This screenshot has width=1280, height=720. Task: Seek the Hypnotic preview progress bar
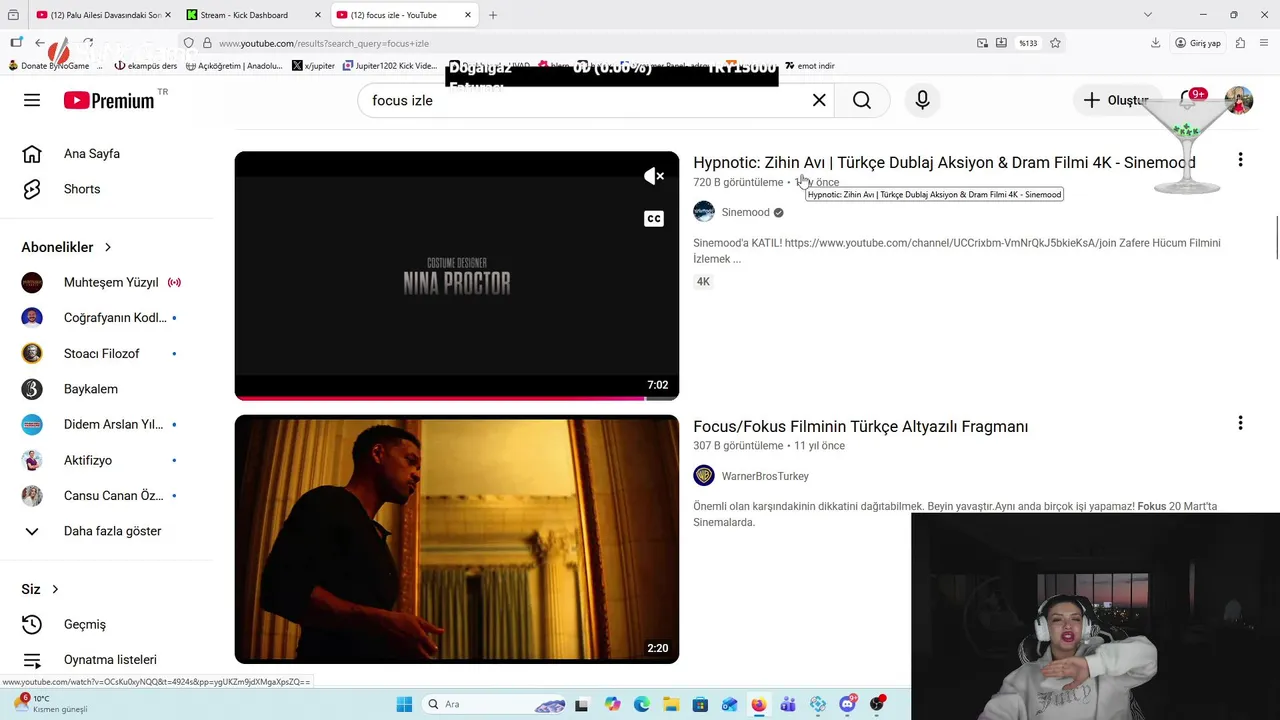click(x=457, y=398)
